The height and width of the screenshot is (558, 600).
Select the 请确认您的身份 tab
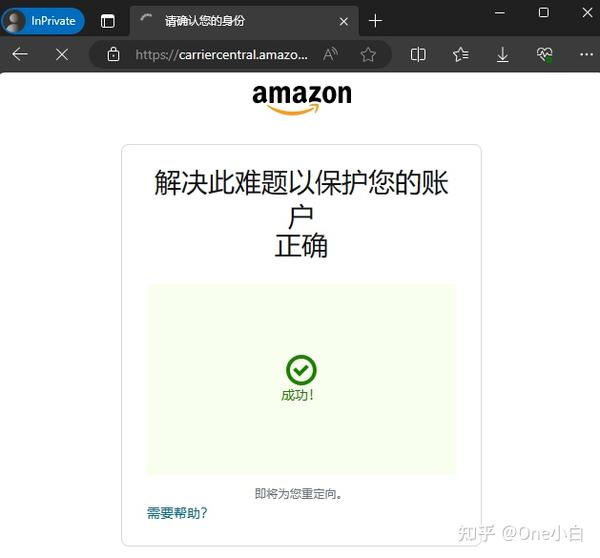pyautogui.click(x=244, y=21)
